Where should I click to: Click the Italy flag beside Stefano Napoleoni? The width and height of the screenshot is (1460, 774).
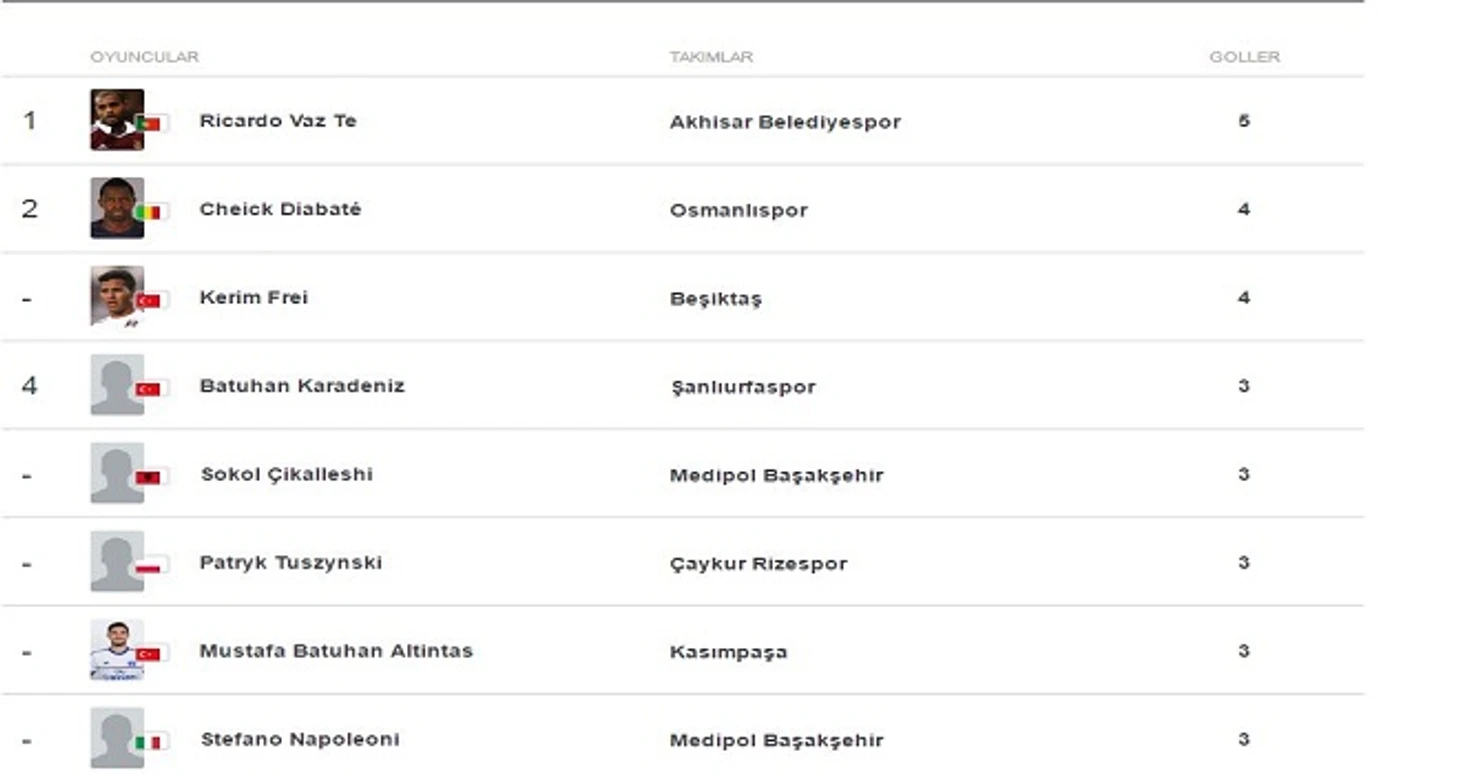click(x=150, y=742)
